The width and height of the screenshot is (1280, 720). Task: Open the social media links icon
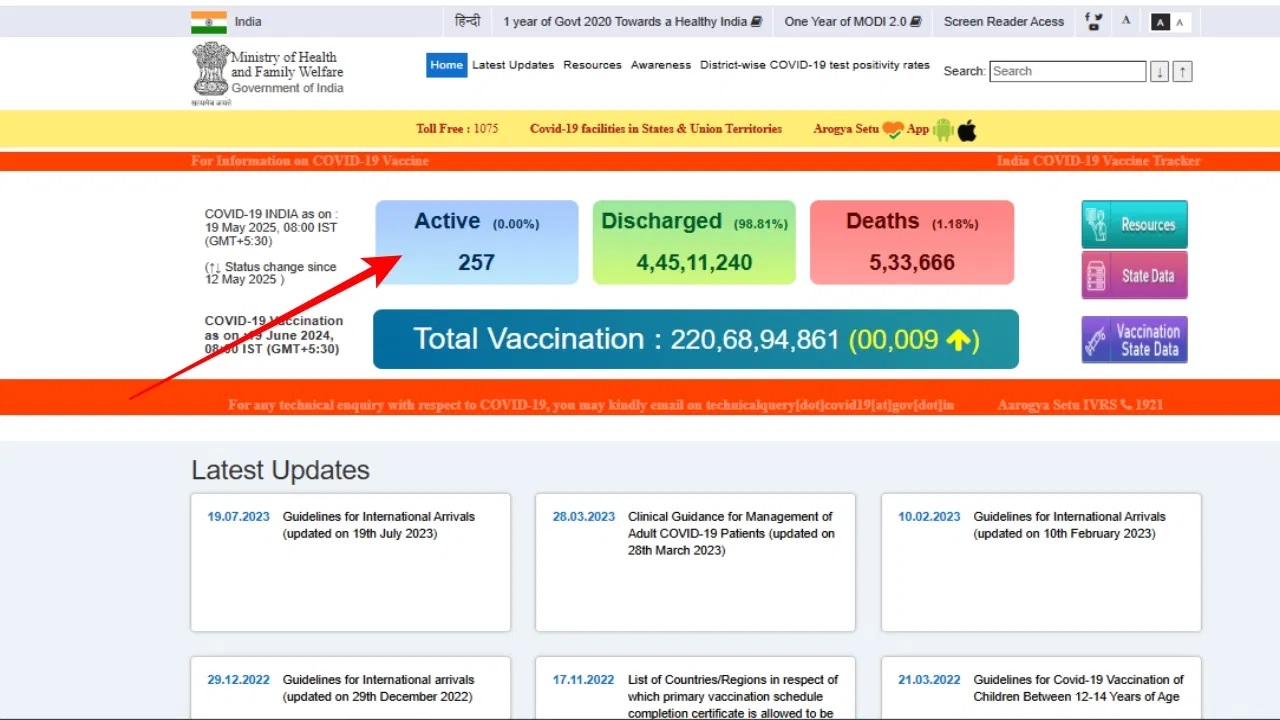[1094, 21]
